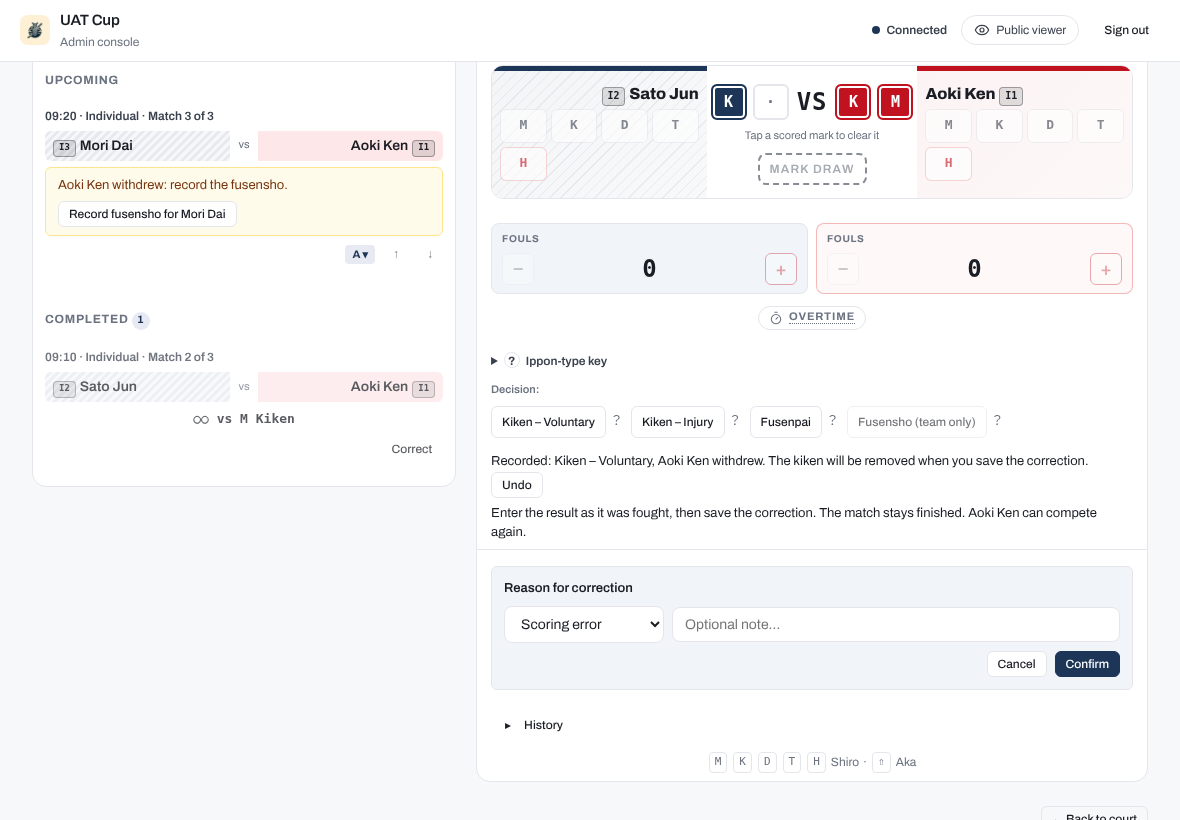The image size is (1180, 820).
Task: Decrease fouls for Sato Jun
Action: pyautogui.click(x=518, y=269)
